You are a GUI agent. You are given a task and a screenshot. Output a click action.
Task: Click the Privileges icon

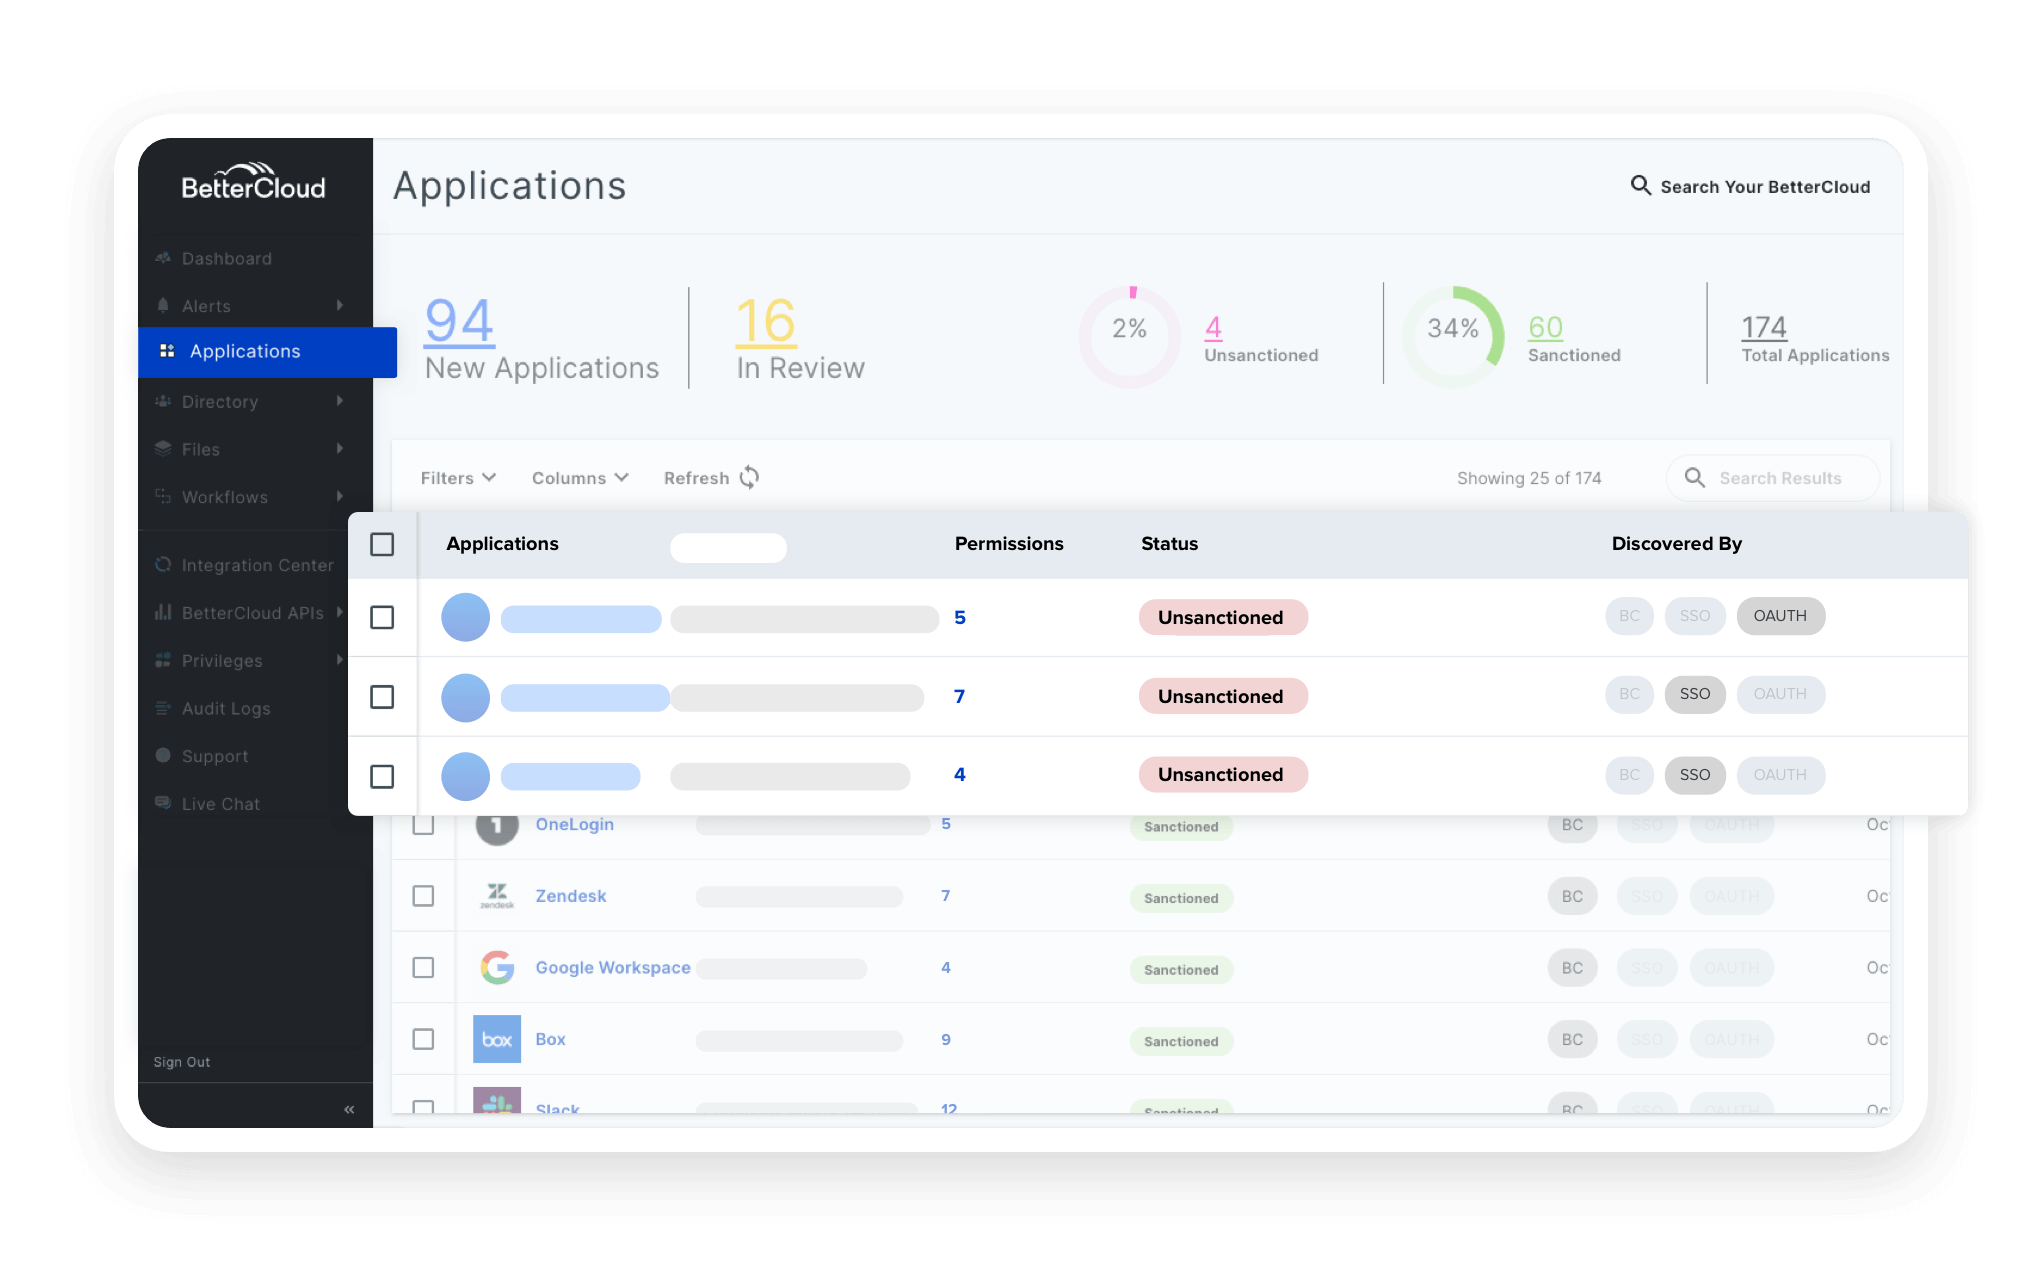click(163, 660)
